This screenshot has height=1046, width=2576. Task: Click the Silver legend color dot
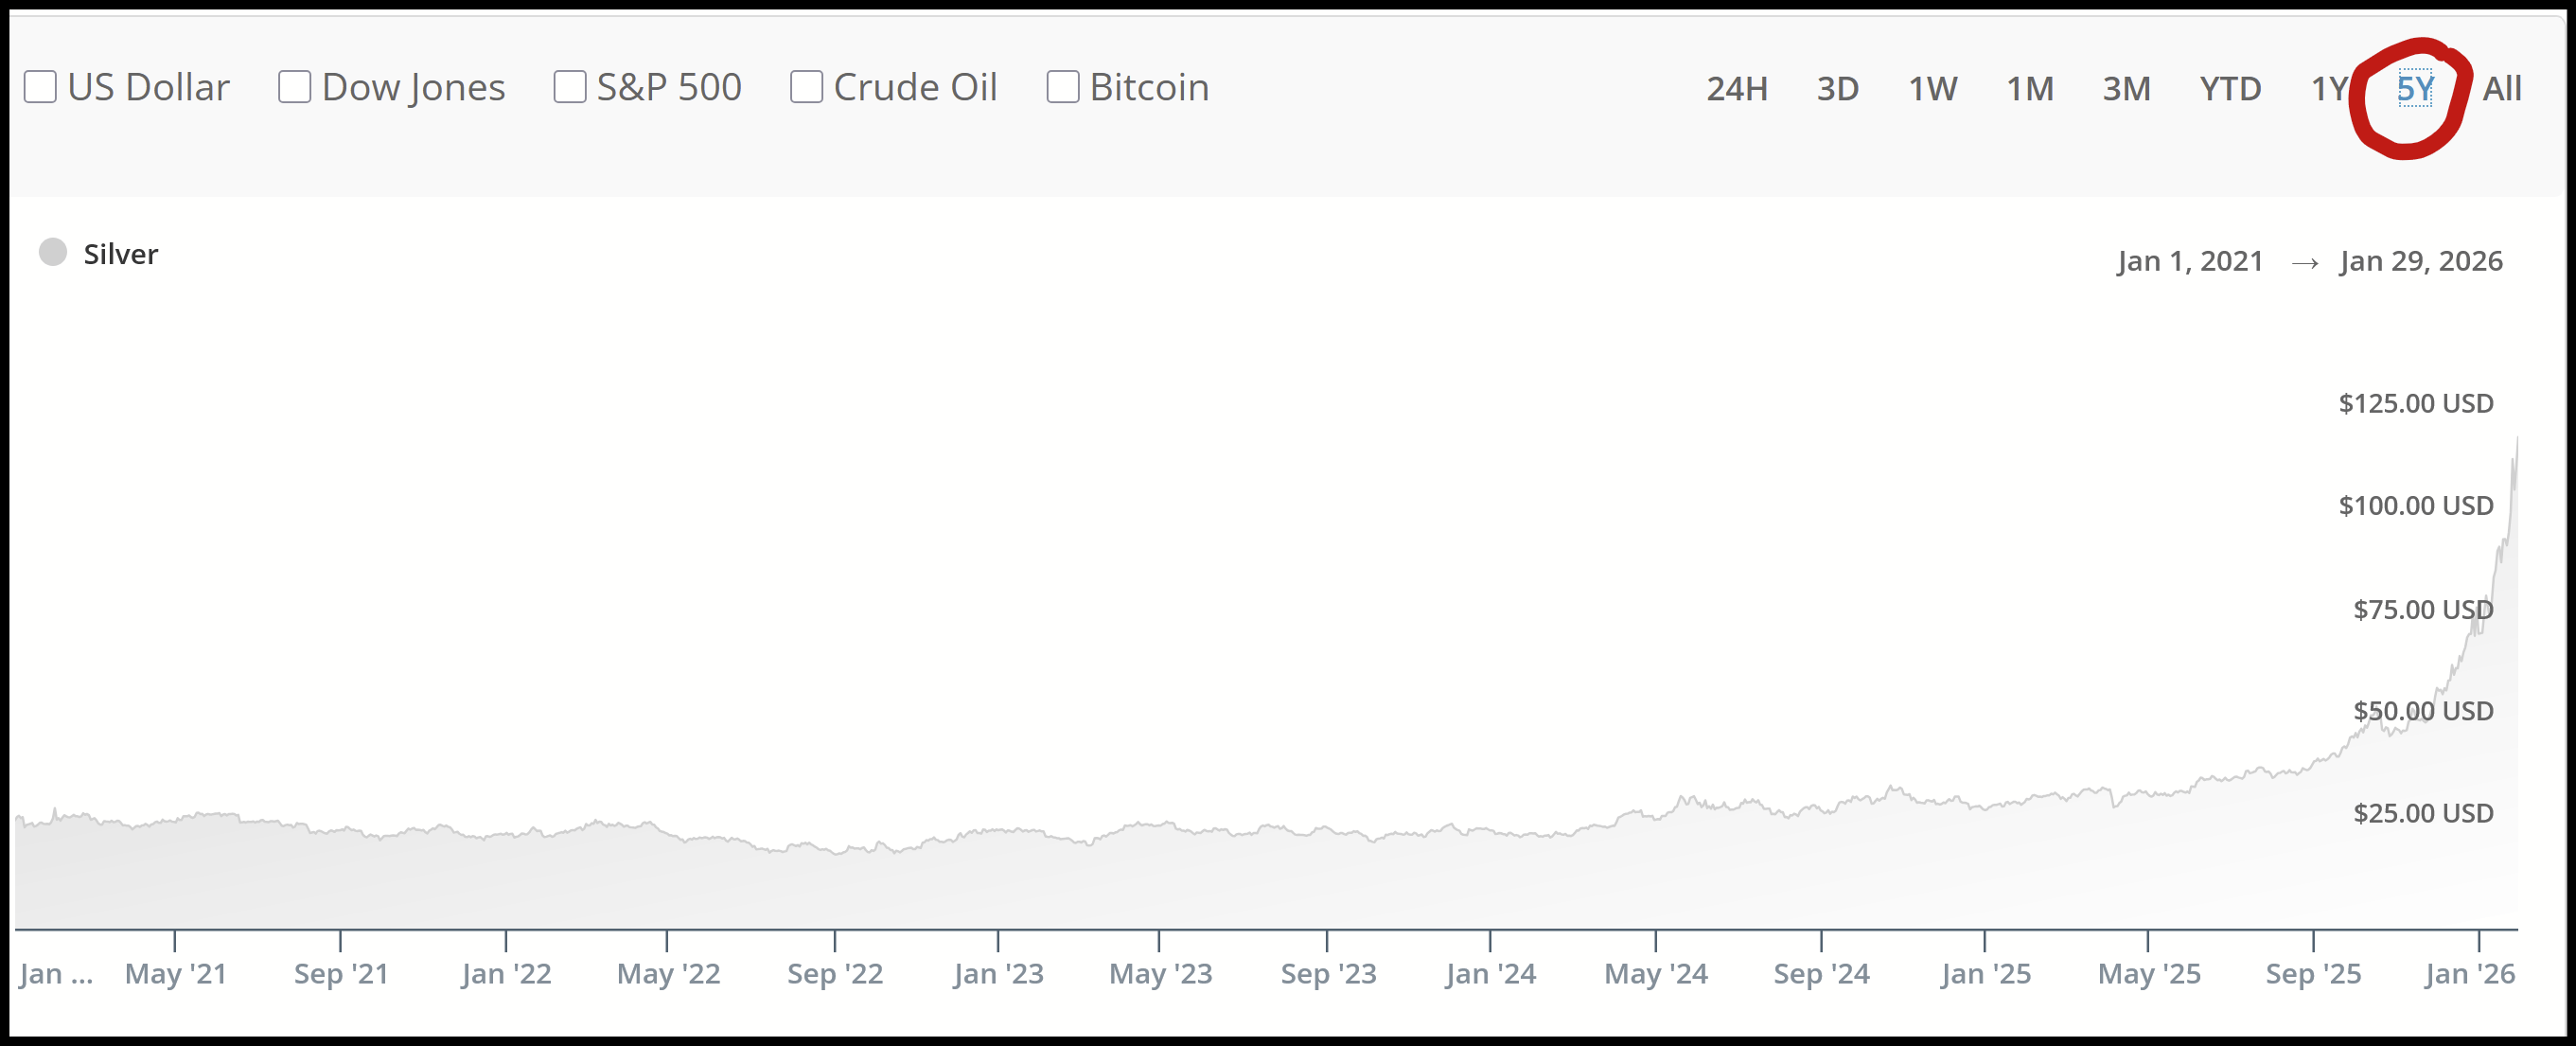point(53,253)
